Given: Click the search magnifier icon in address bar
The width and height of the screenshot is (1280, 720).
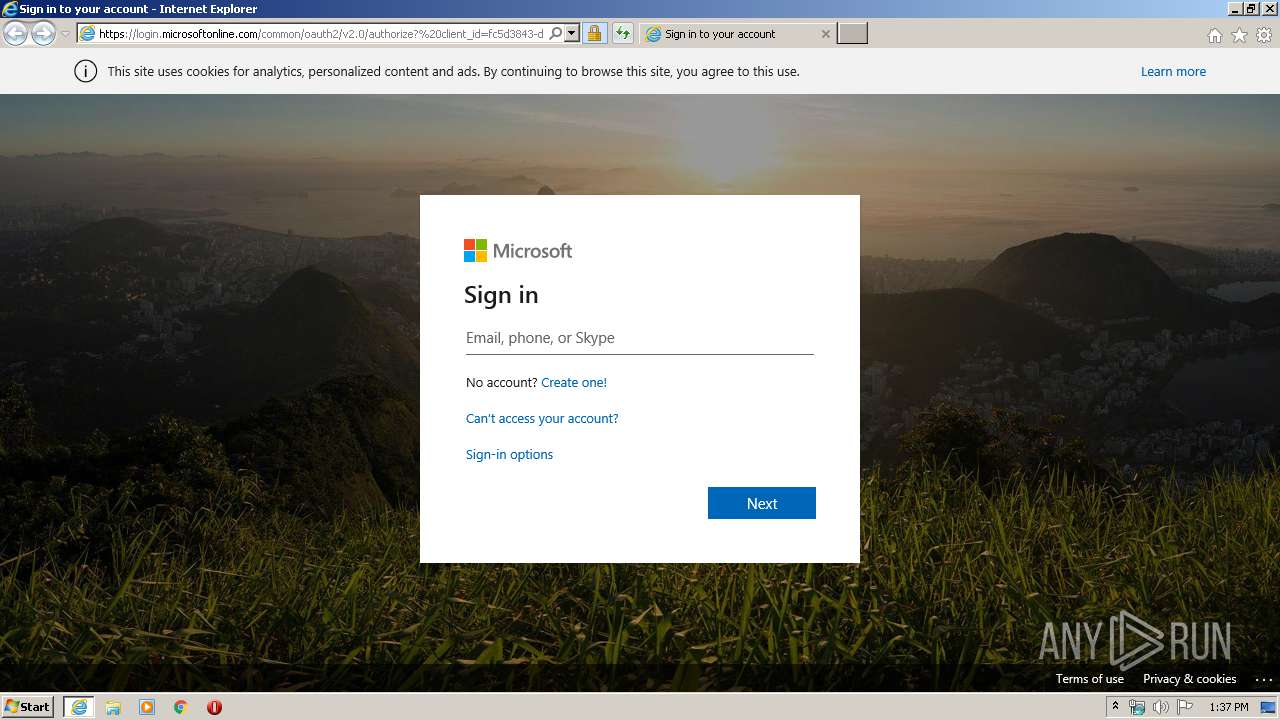Looking at the screenshot, I should 556,33.
